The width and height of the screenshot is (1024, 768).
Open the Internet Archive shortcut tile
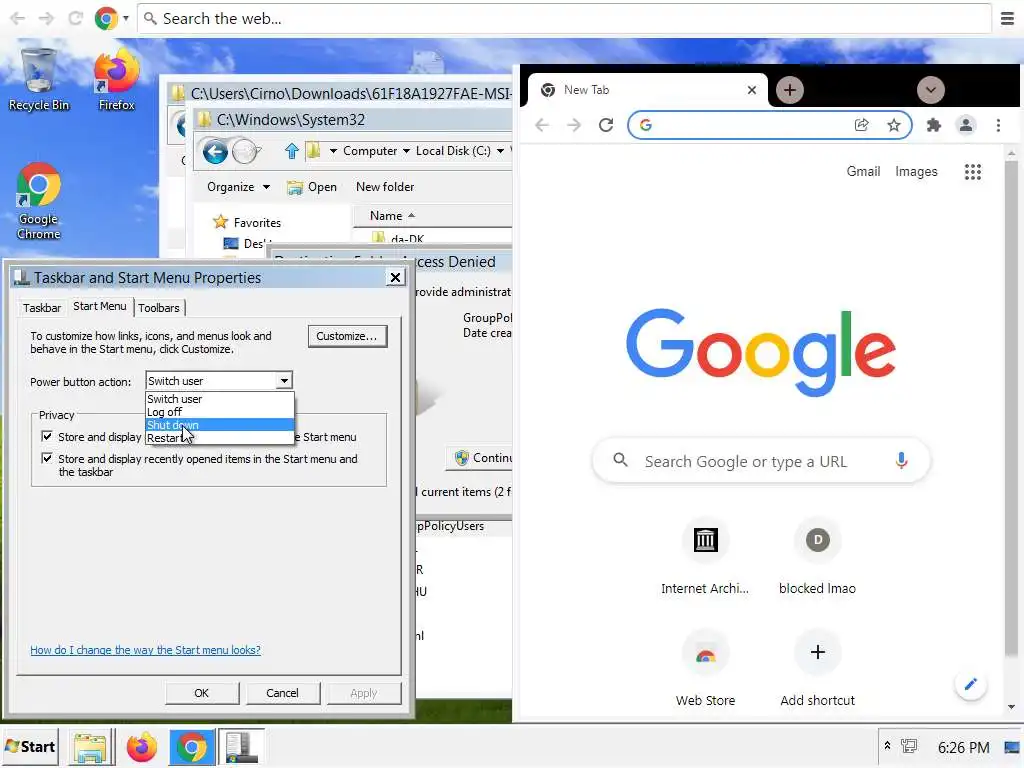(705, 557)
